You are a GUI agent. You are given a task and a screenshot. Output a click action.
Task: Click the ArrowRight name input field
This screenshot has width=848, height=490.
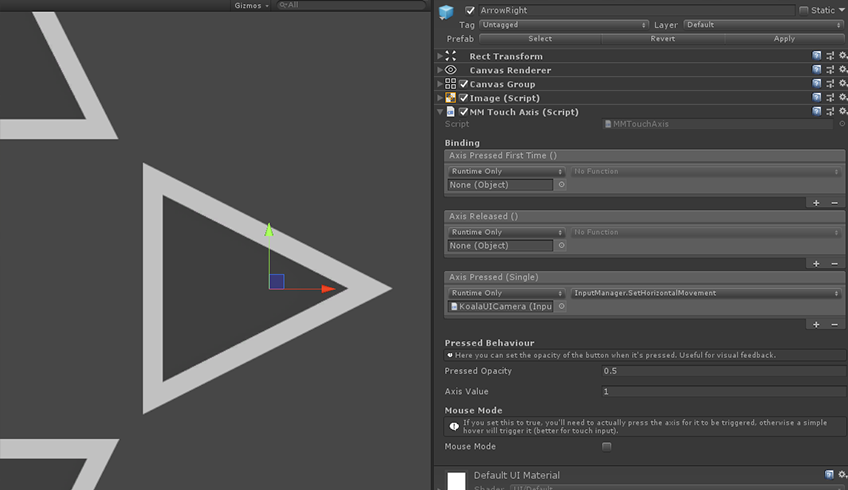[x=637, y=10]
